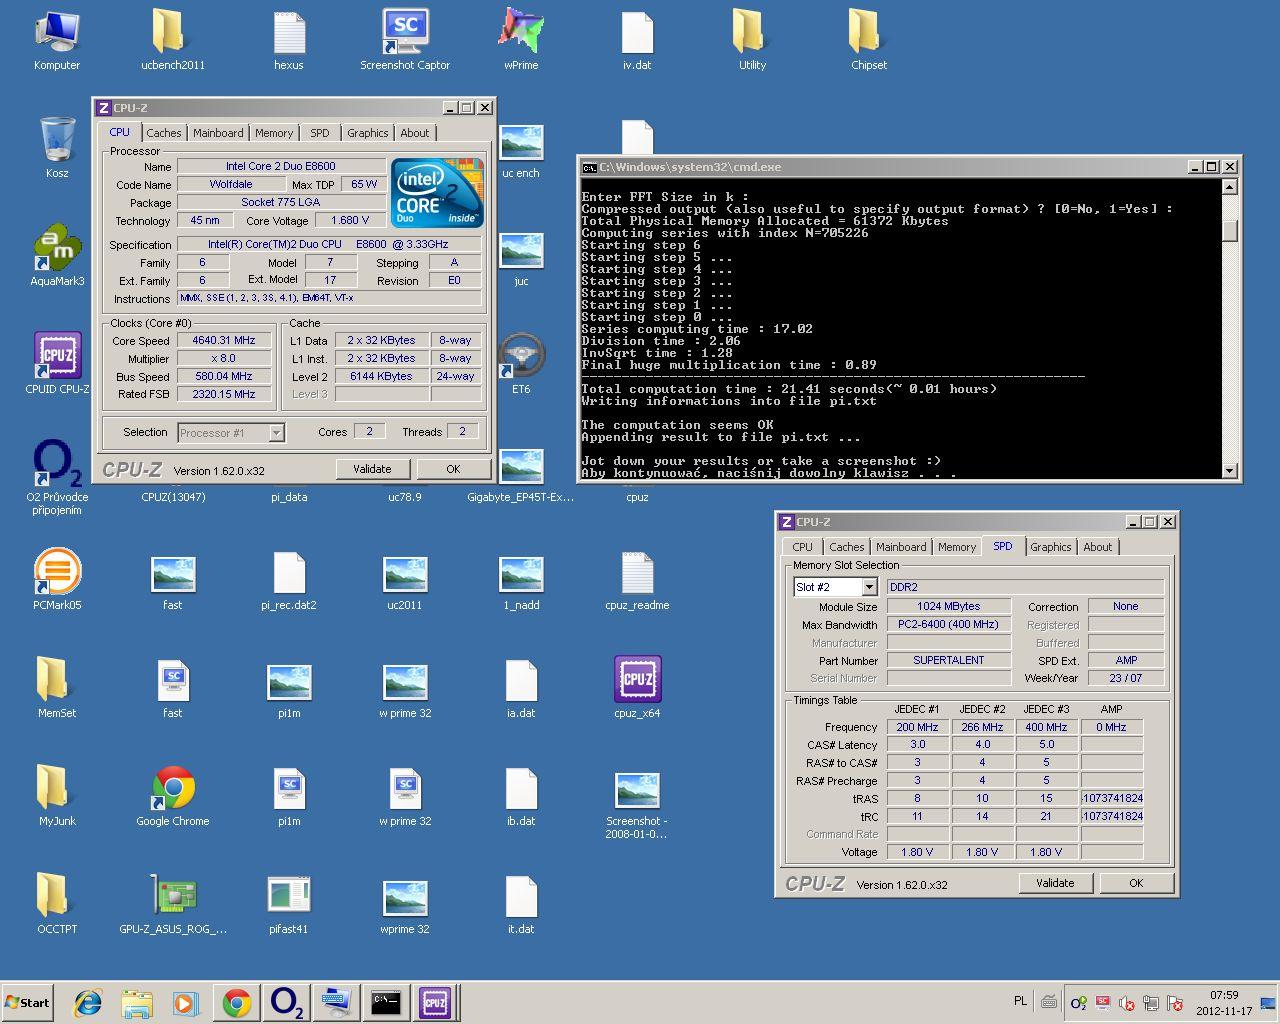Open the 1_nadd image icon
Screen dimensions: 1280x1024
(521, 580)
